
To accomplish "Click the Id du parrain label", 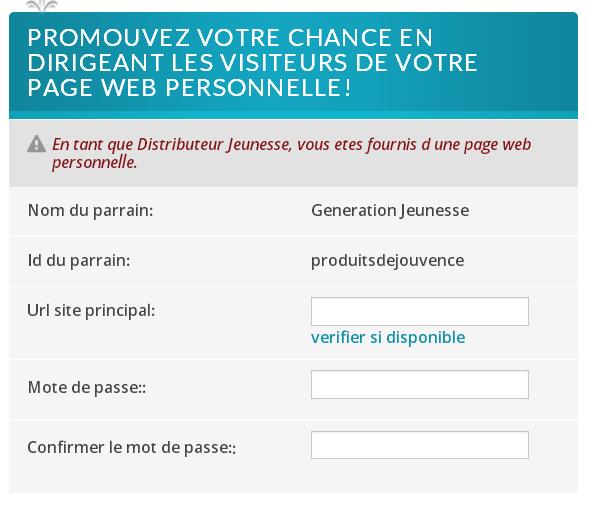I will coord(79,260).
